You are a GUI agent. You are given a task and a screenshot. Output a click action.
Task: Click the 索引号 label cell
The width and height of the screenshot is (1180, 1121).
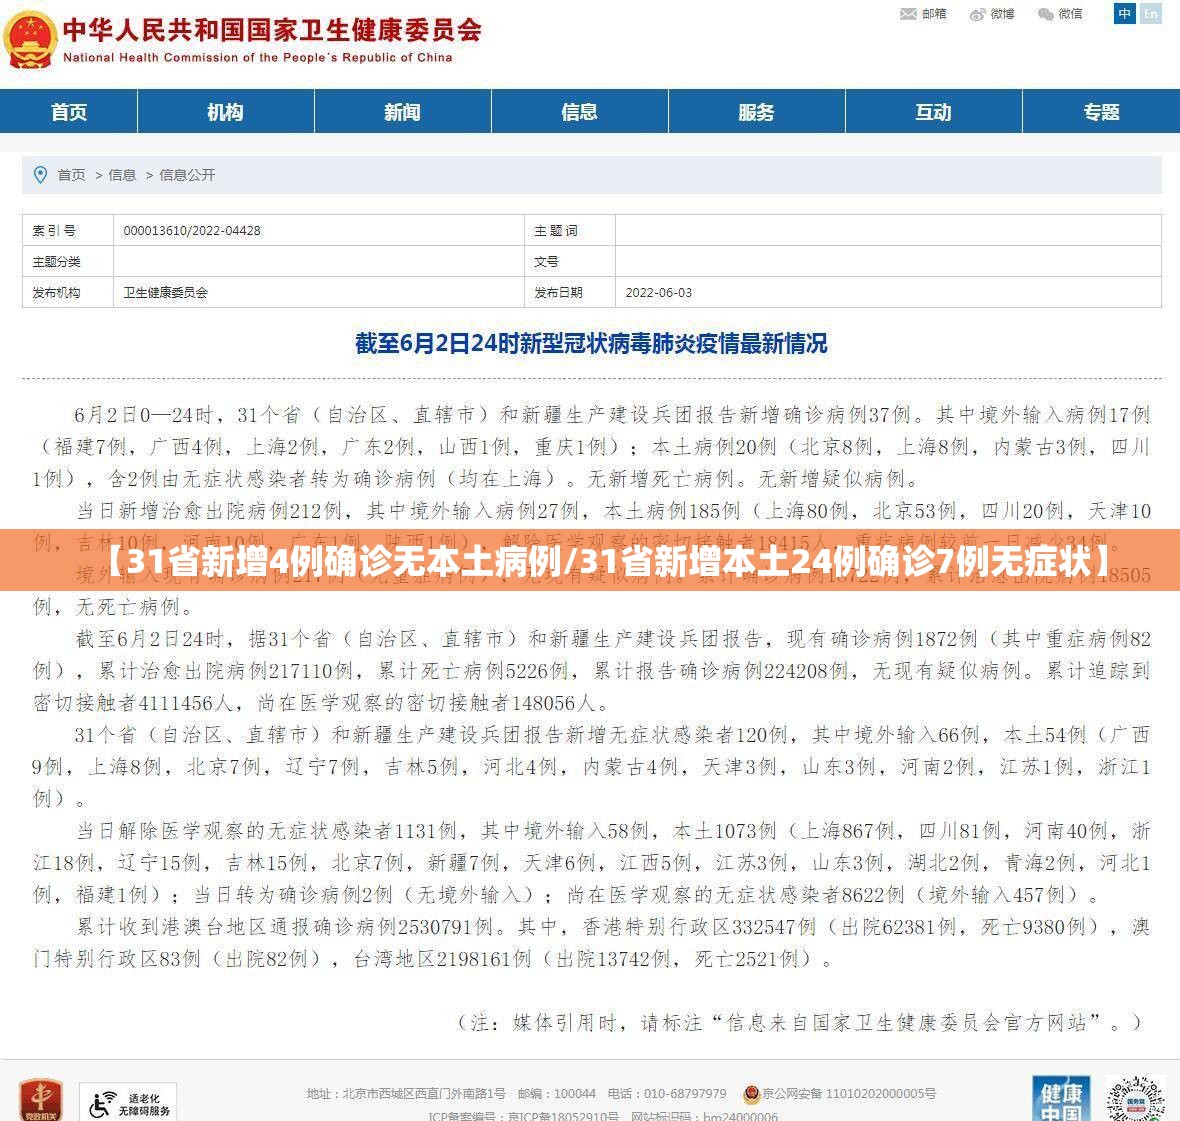[68, 230]
